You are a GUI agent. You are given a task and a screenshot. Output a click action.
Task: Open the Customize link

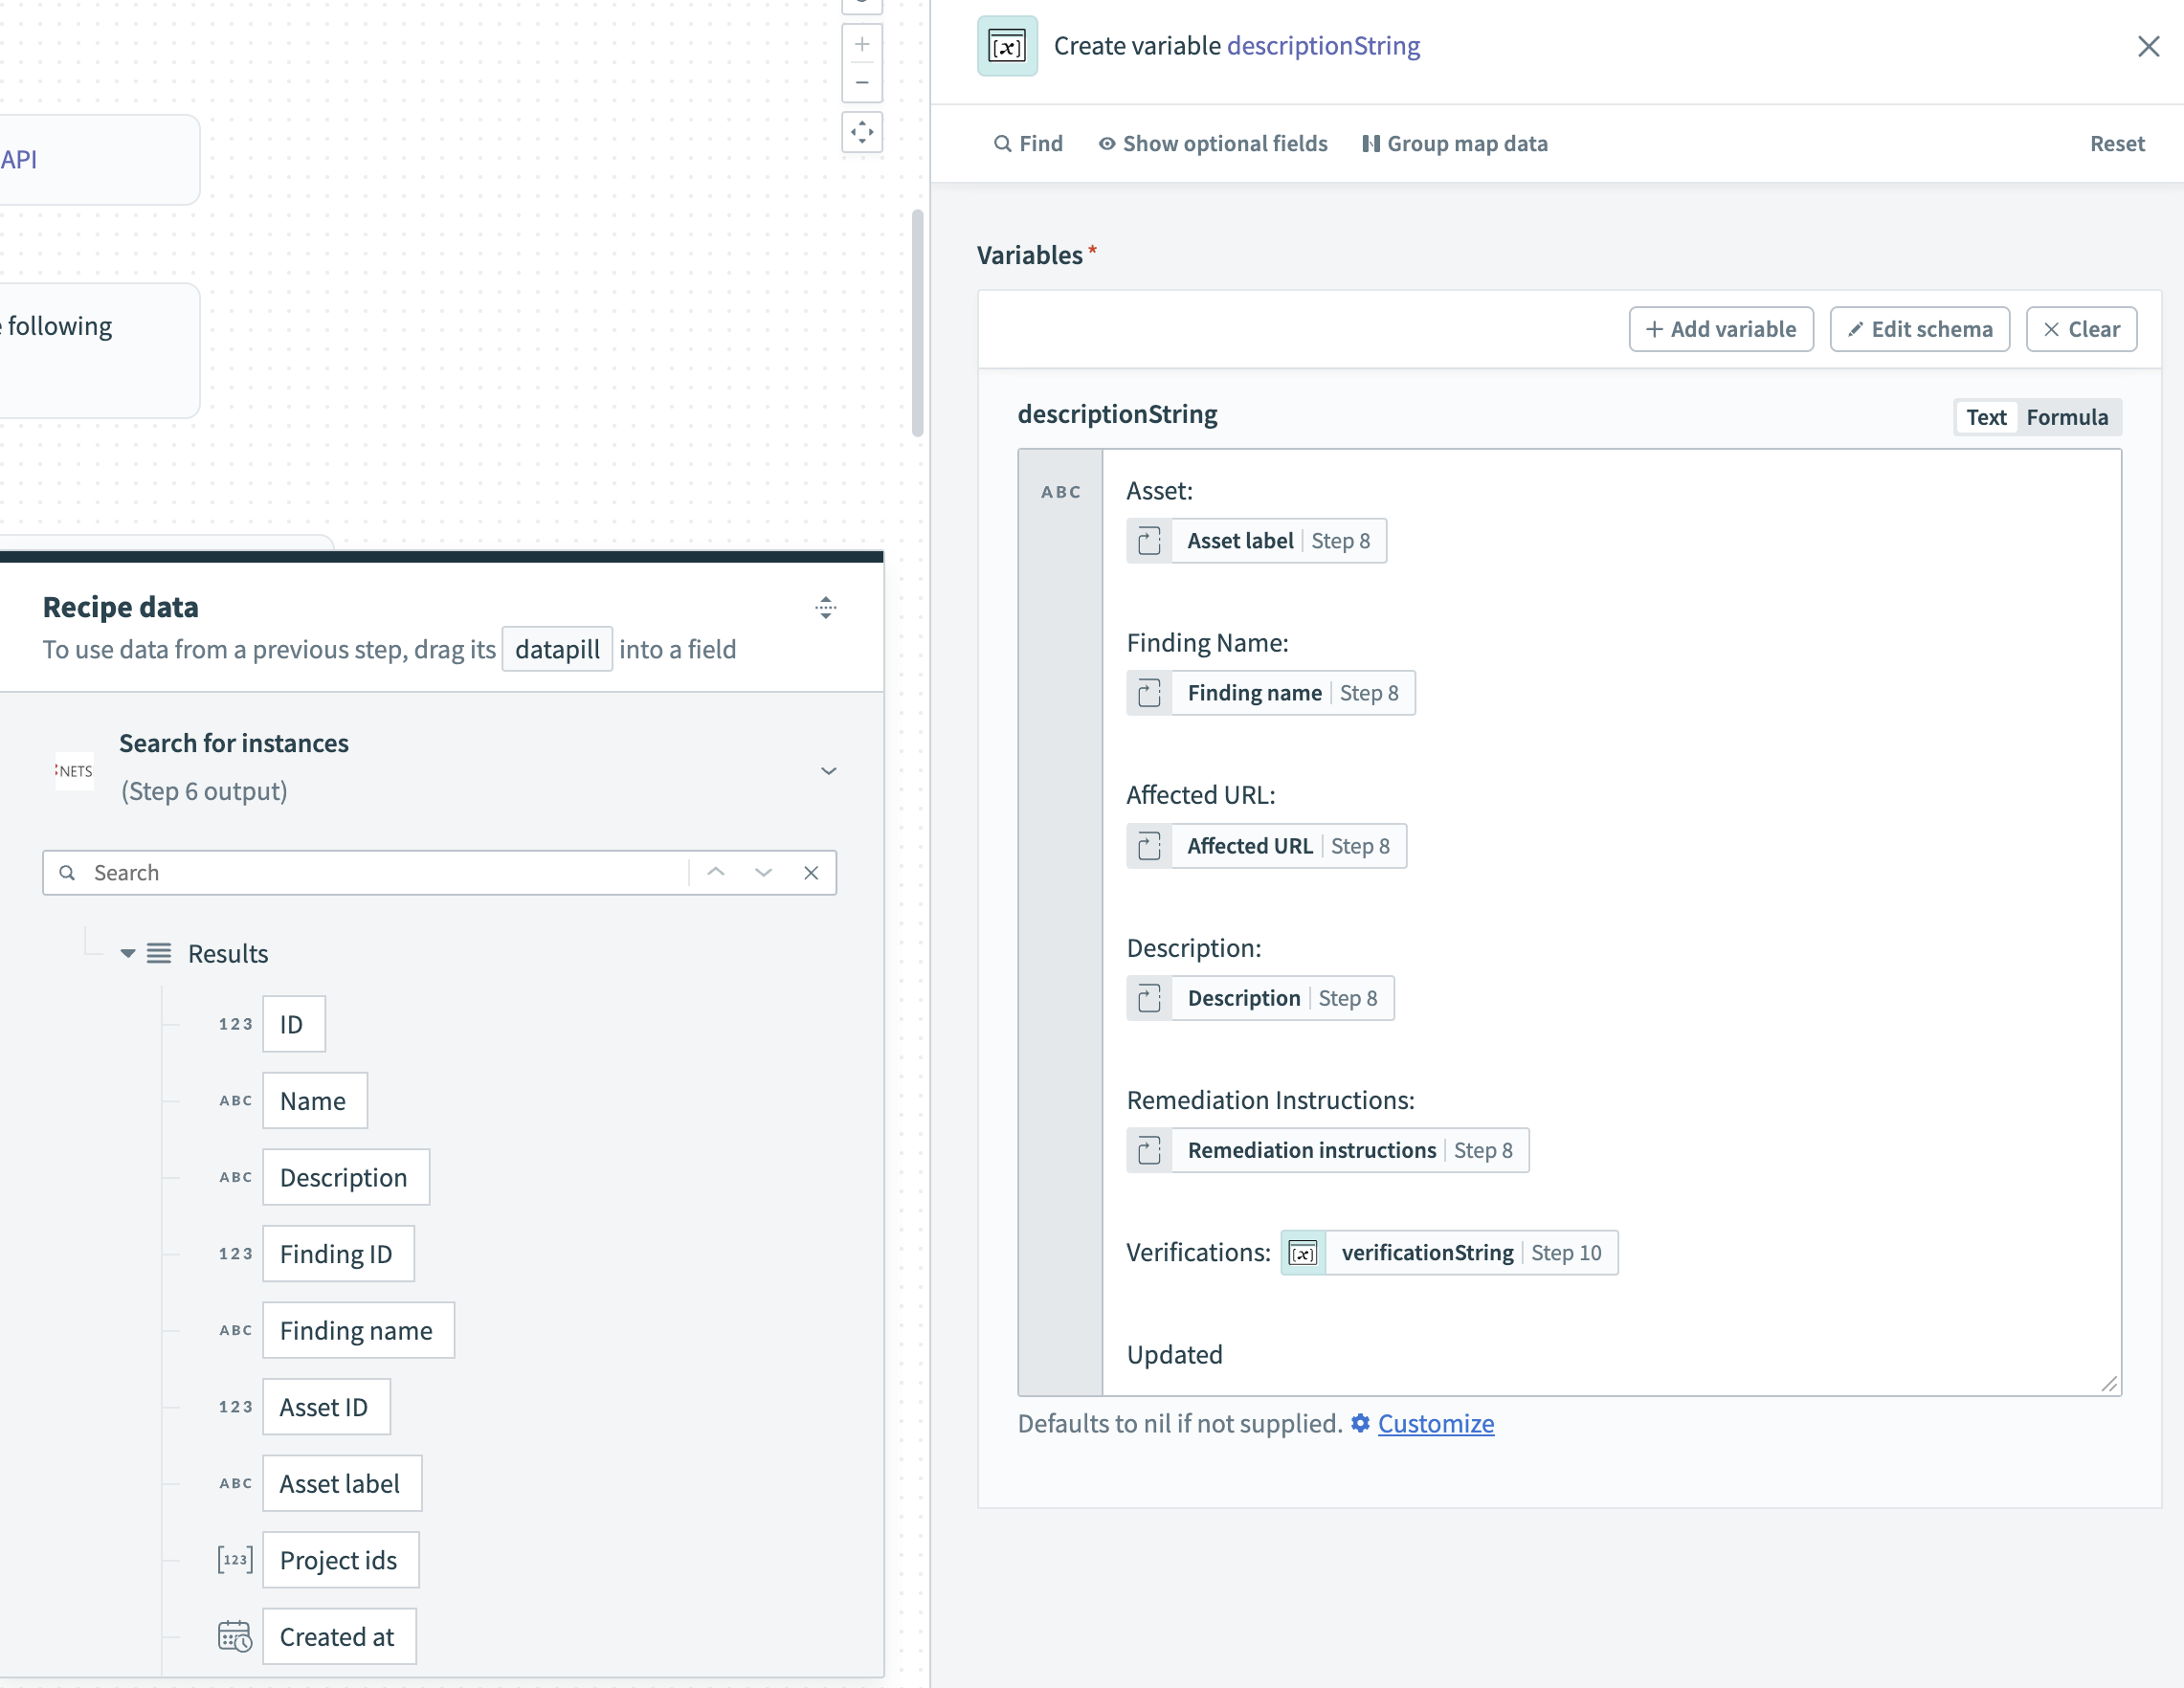click(x=1435, y=1423)
